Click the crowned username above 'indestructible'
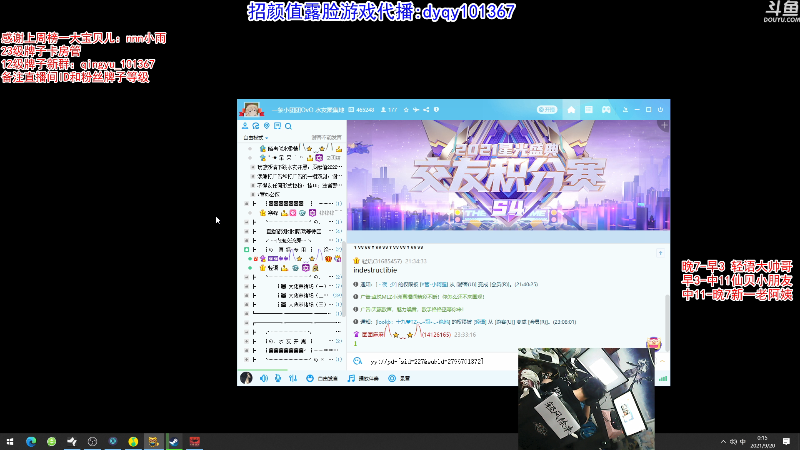800x450 pixels. [382, 261]
